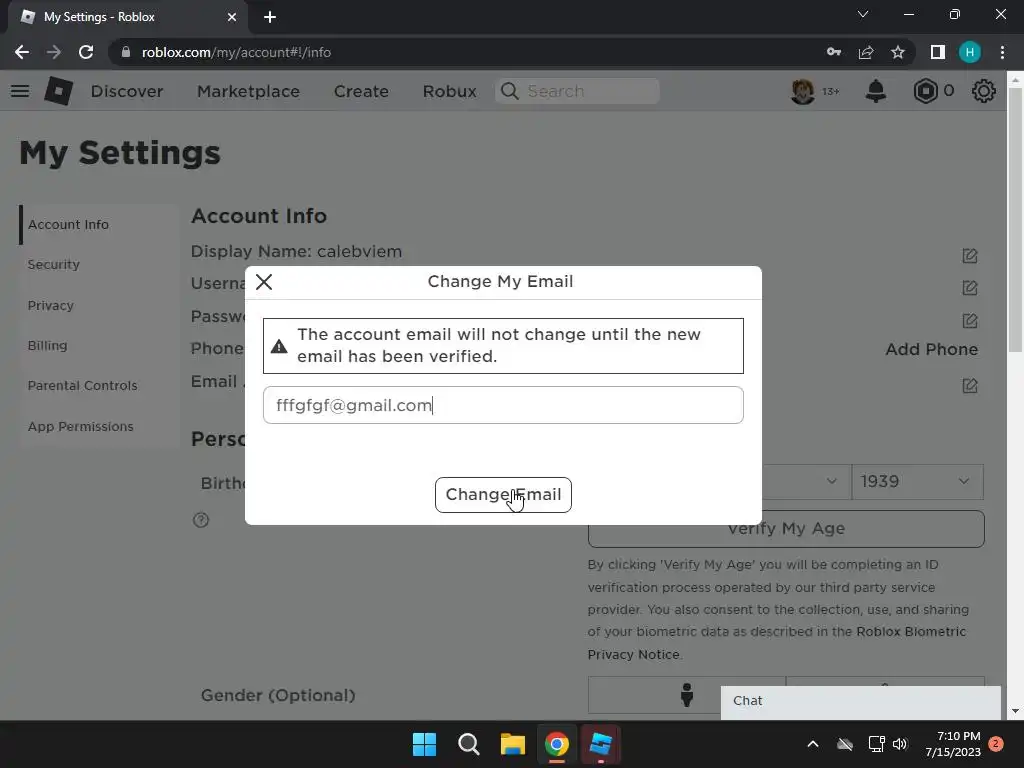Show hidden system tray icons

(813, 744)
